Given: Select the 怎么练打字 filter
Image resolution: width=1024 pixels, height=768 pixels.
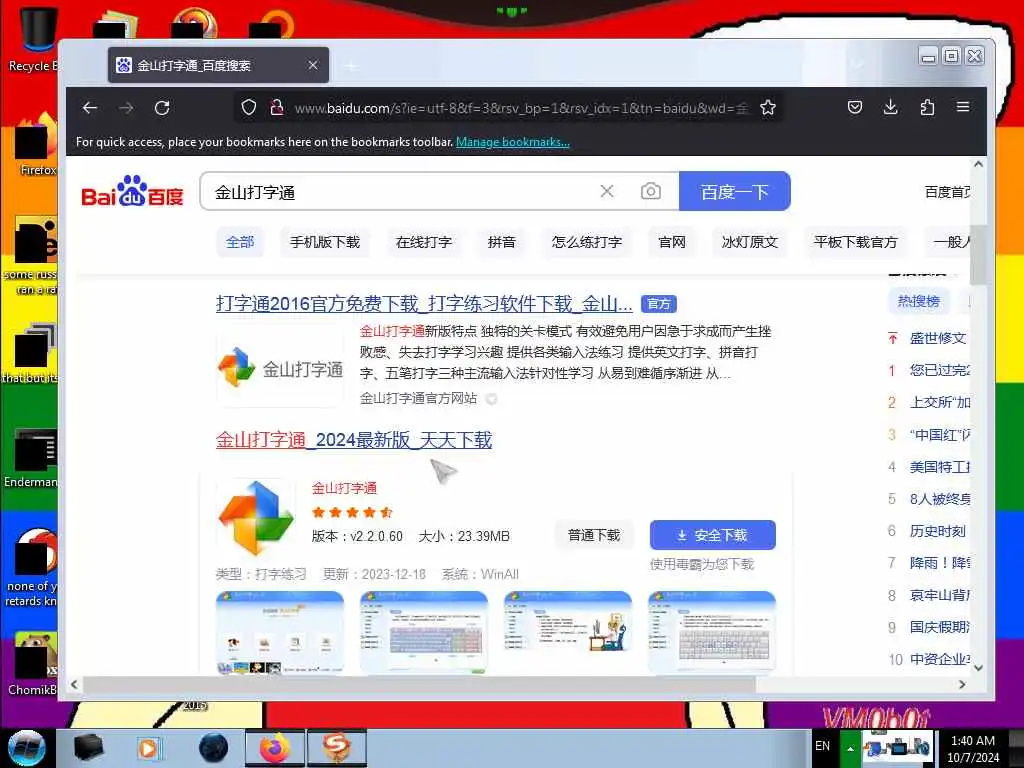Looking at the screenshot, I should (586, 242).
